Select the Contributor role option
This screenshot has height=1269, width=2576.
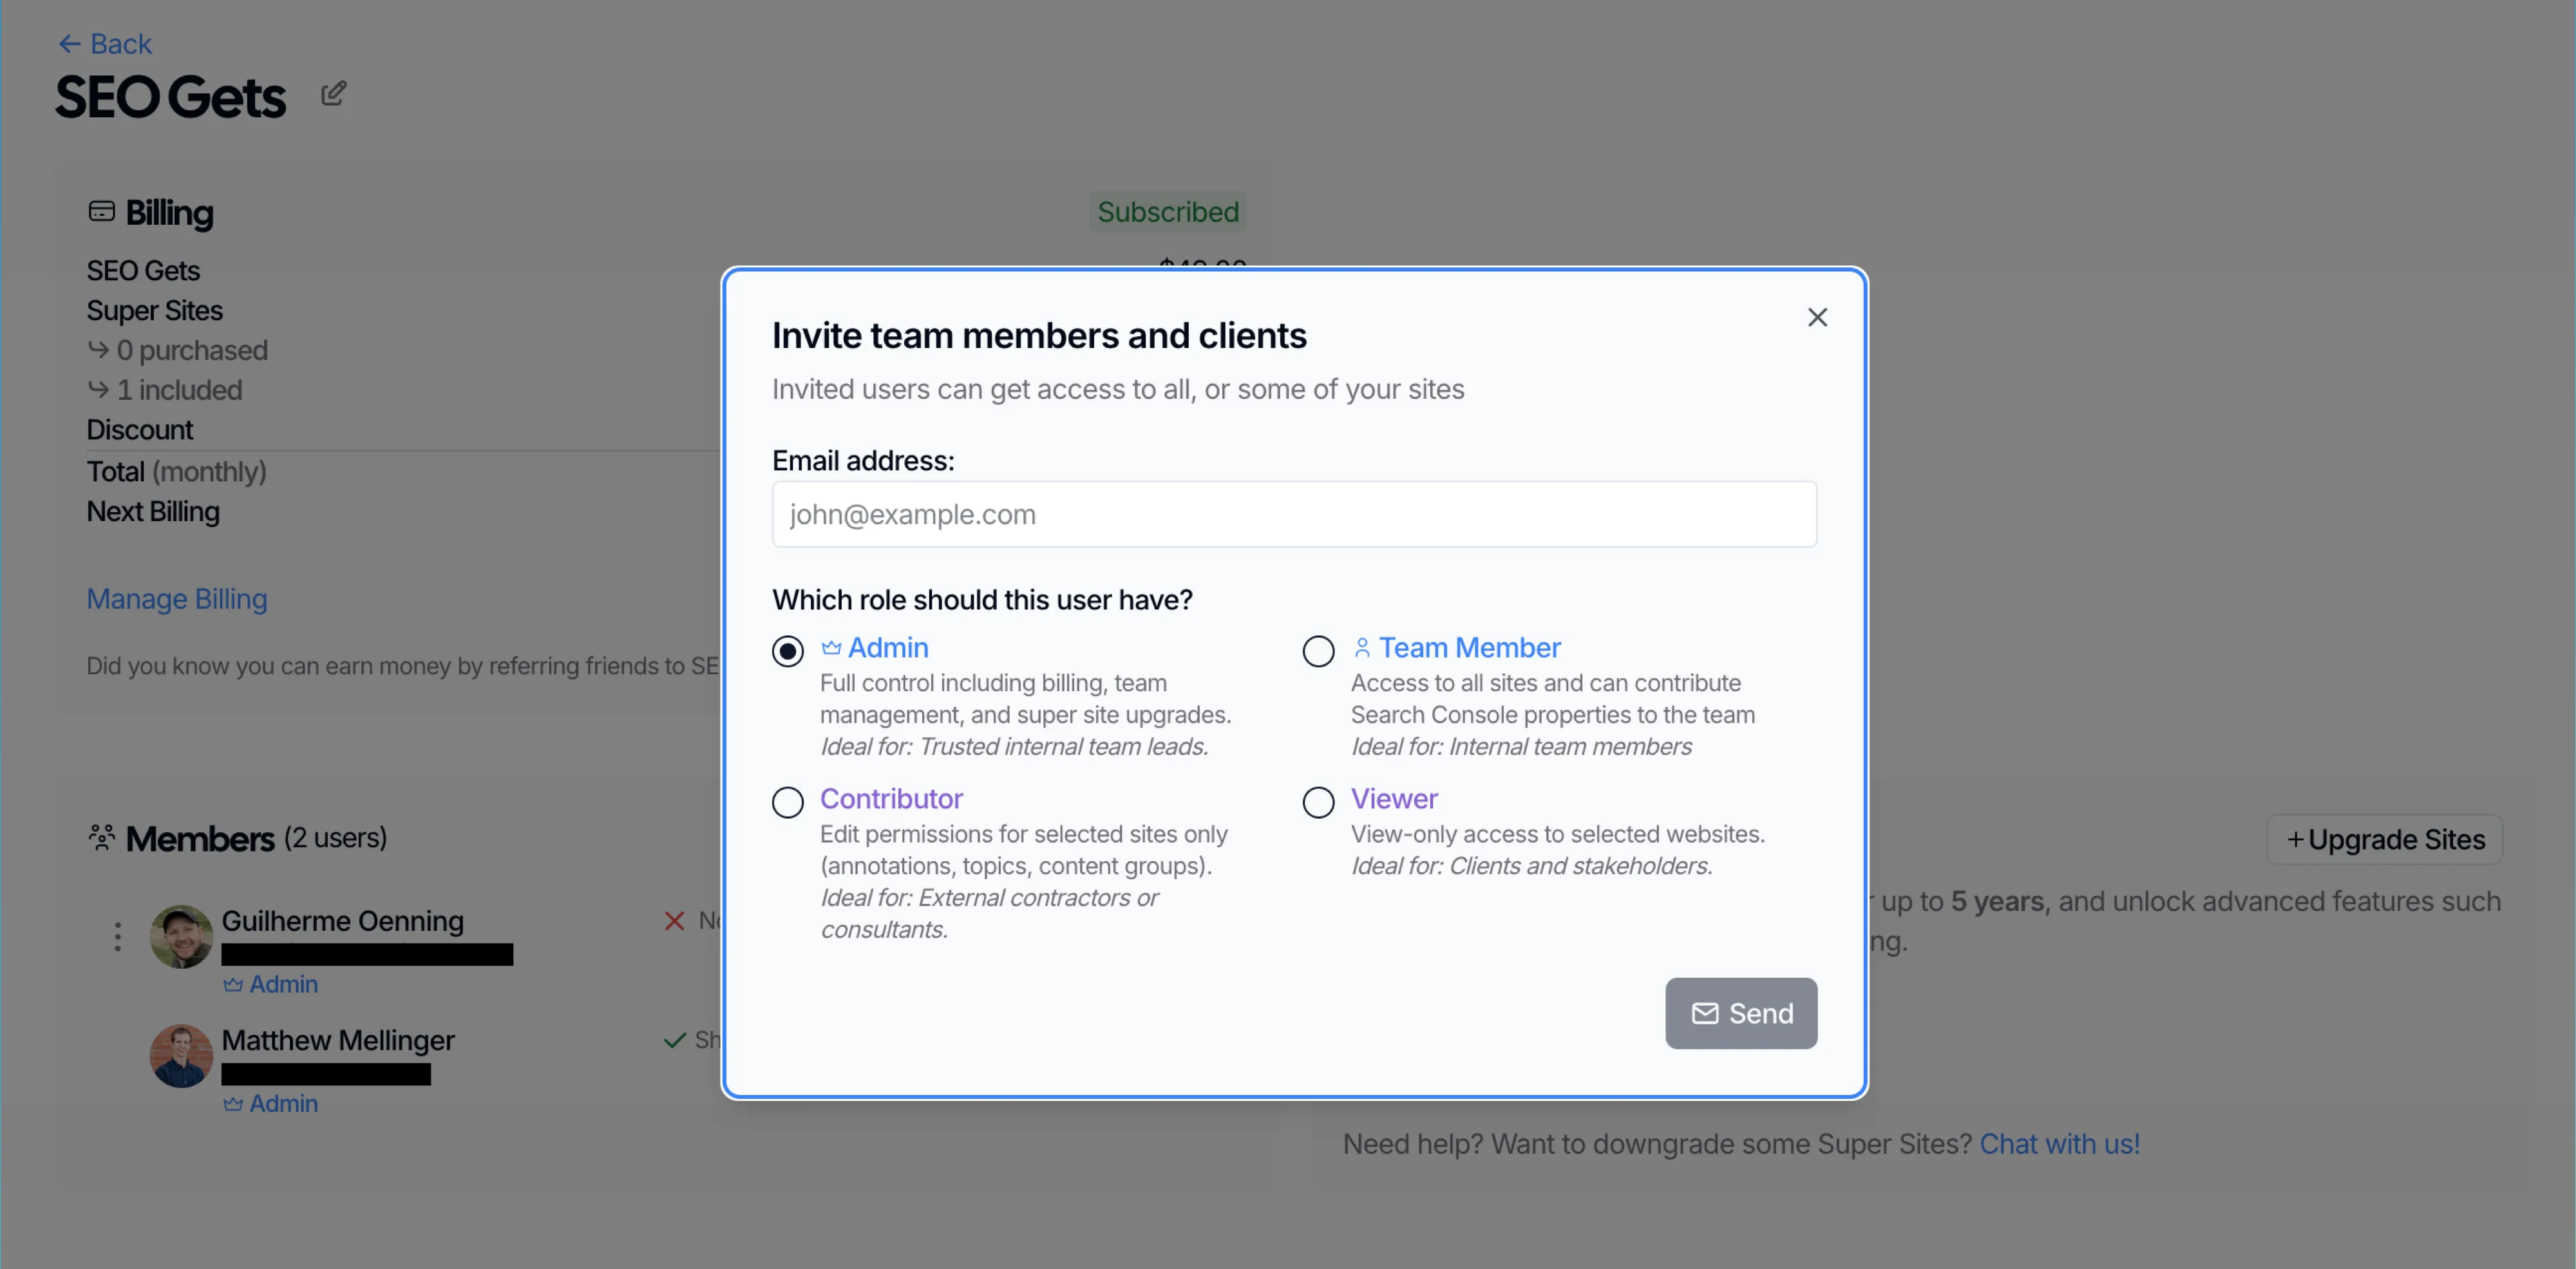[x=788, y=802]
